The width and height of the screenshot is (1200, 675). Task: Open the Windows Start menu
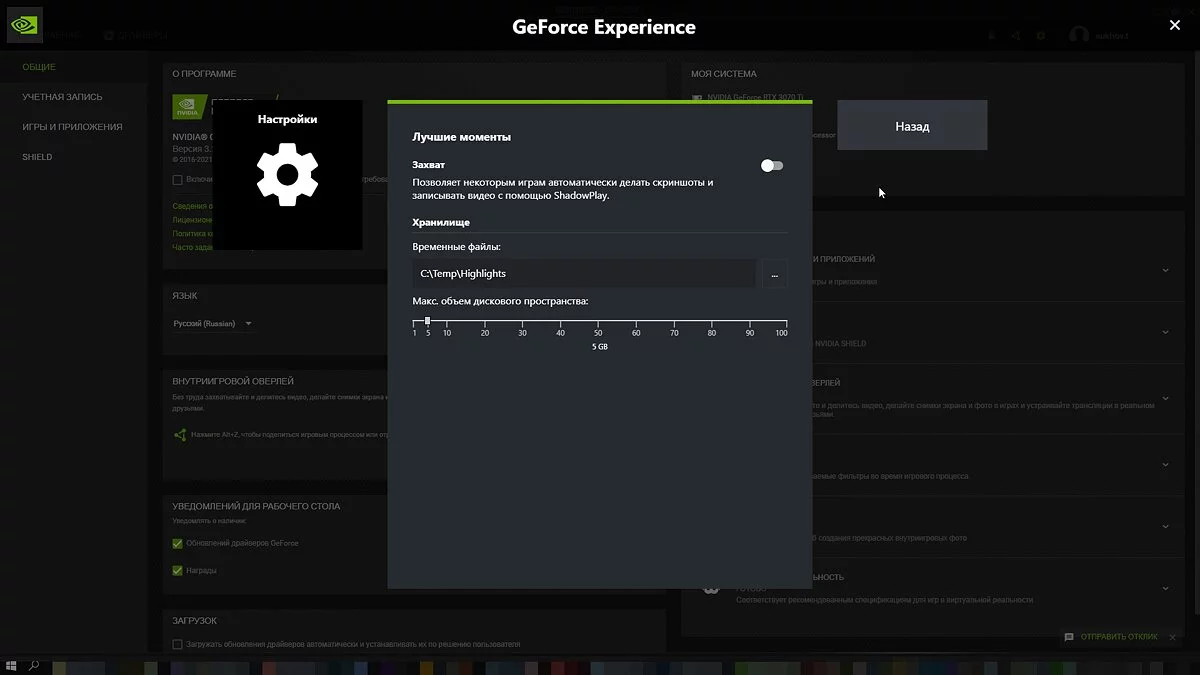[12, 666]
